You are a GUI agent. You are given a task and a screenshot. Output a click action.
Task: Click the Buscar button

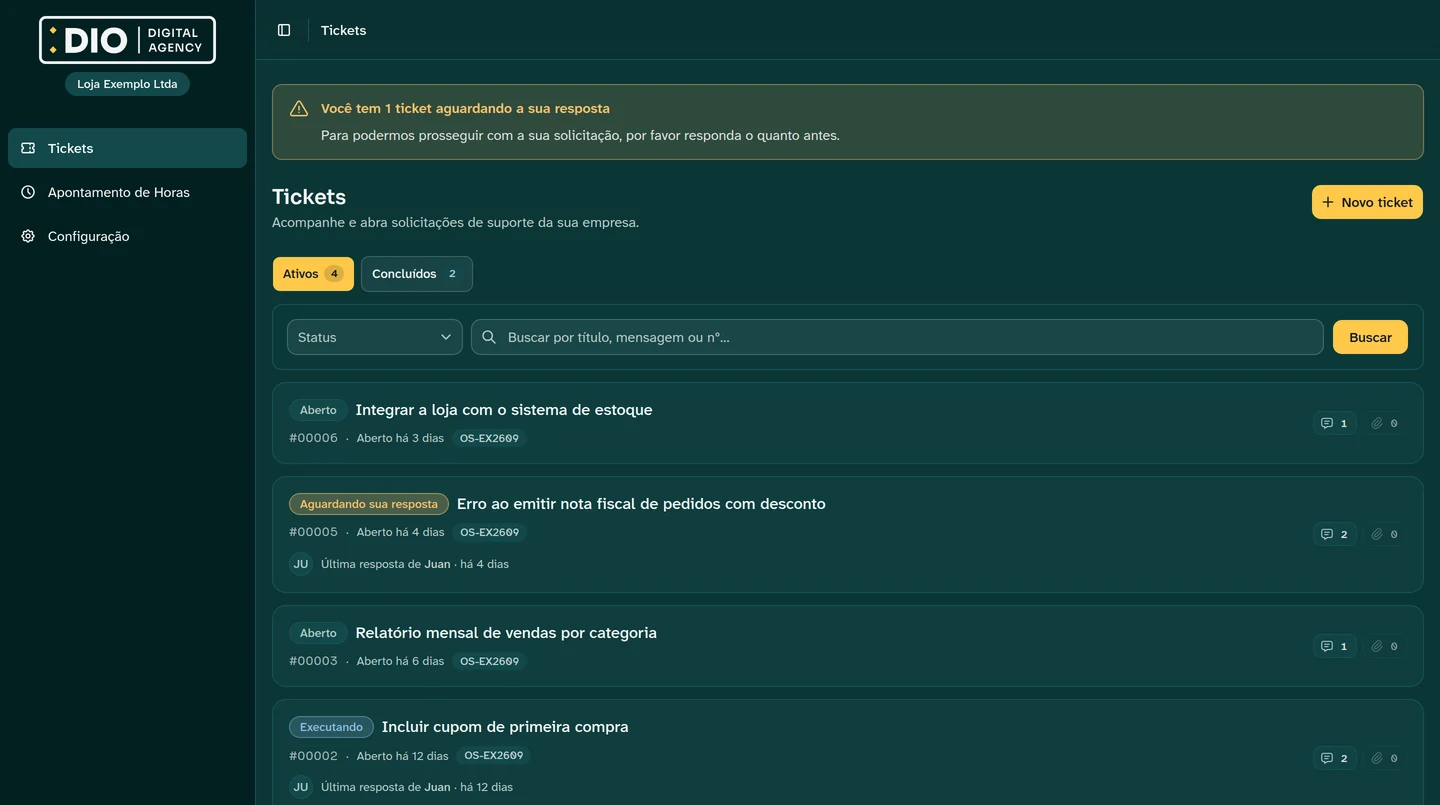tap(1370, 337)
